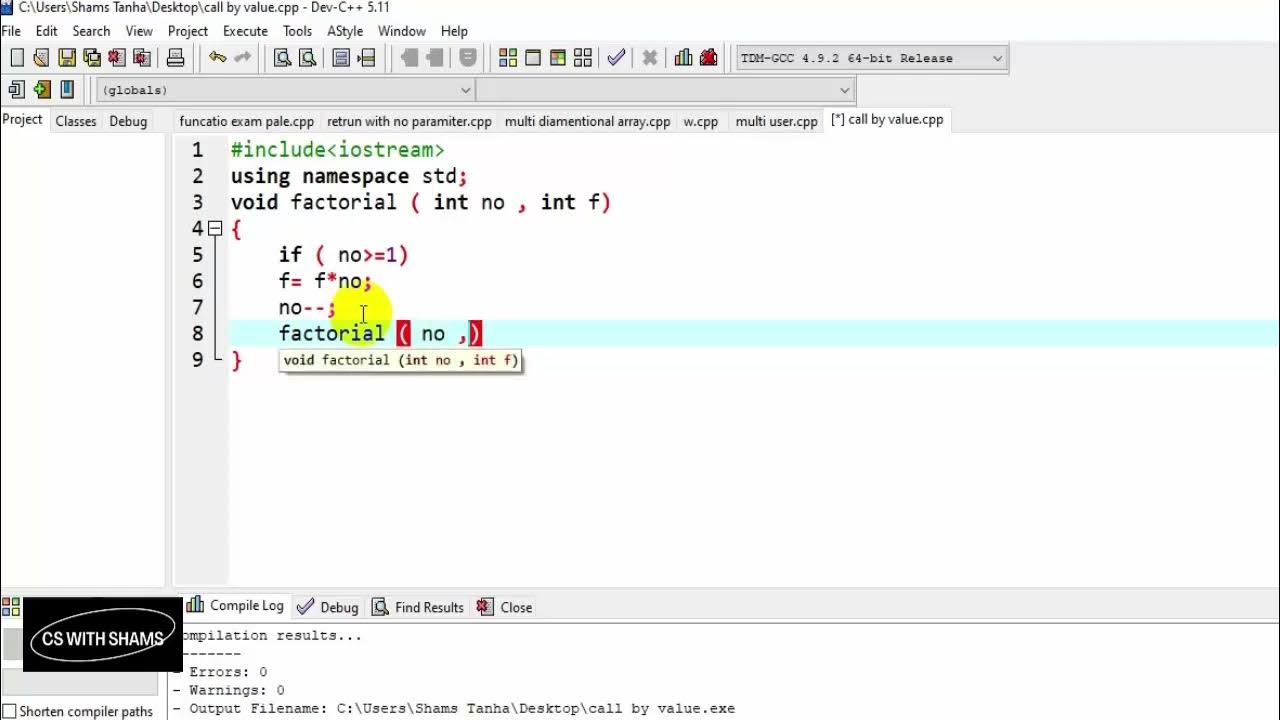Save the current file
1280x720 pixels.
[x=67, y=58]
